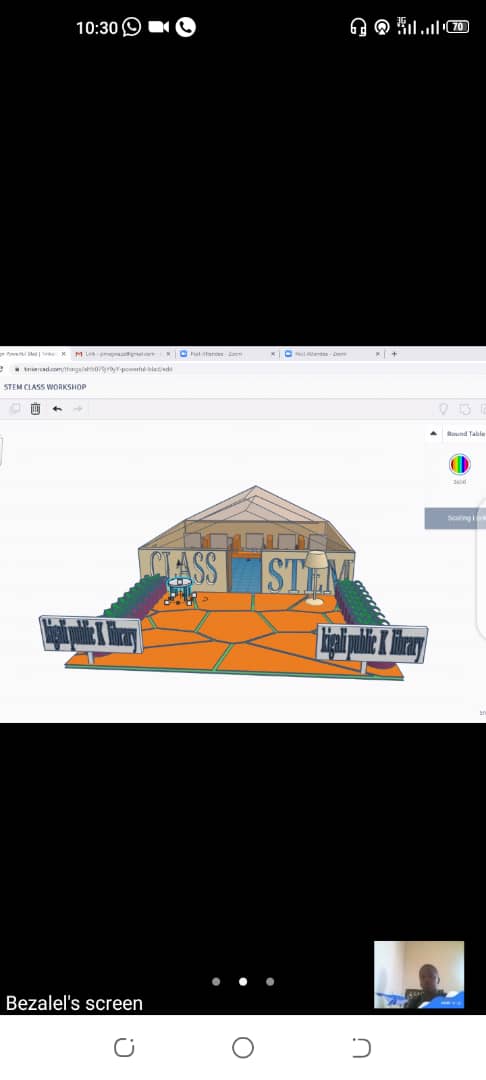Click the Solid label under the color circle
486x1080 pixels.
[x=459, y=481]
